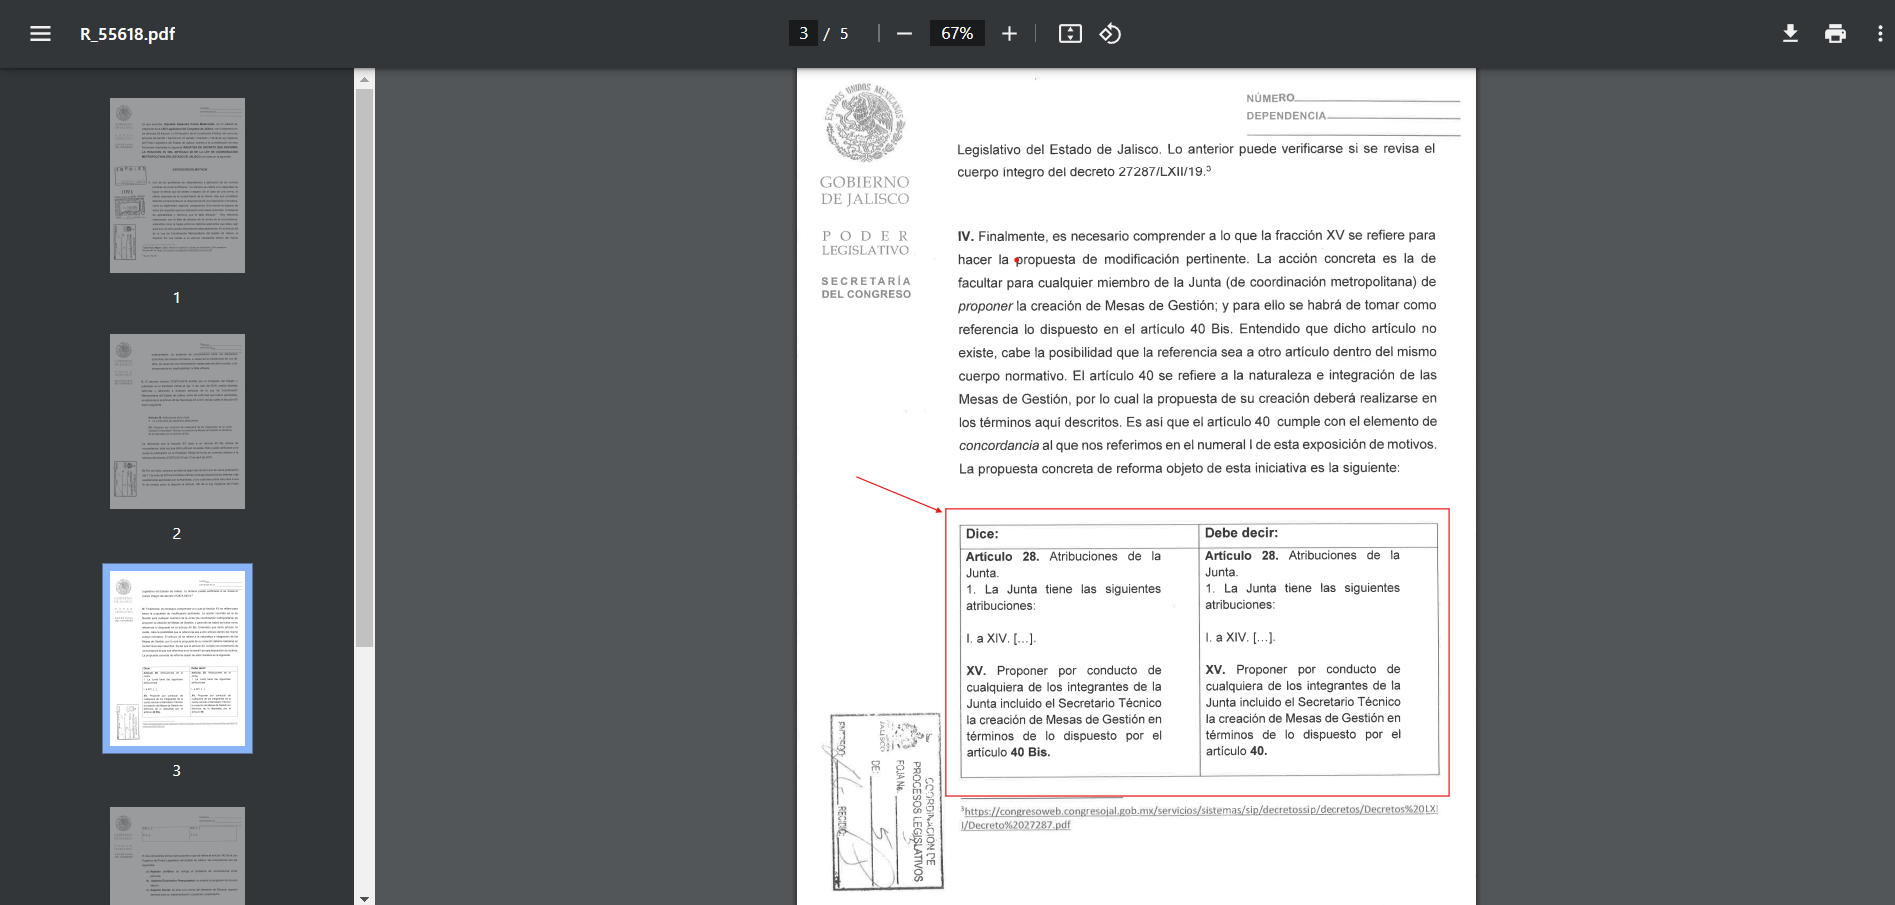Click the 'SECRETARÍA DEL CONGRESO' text

866,288
